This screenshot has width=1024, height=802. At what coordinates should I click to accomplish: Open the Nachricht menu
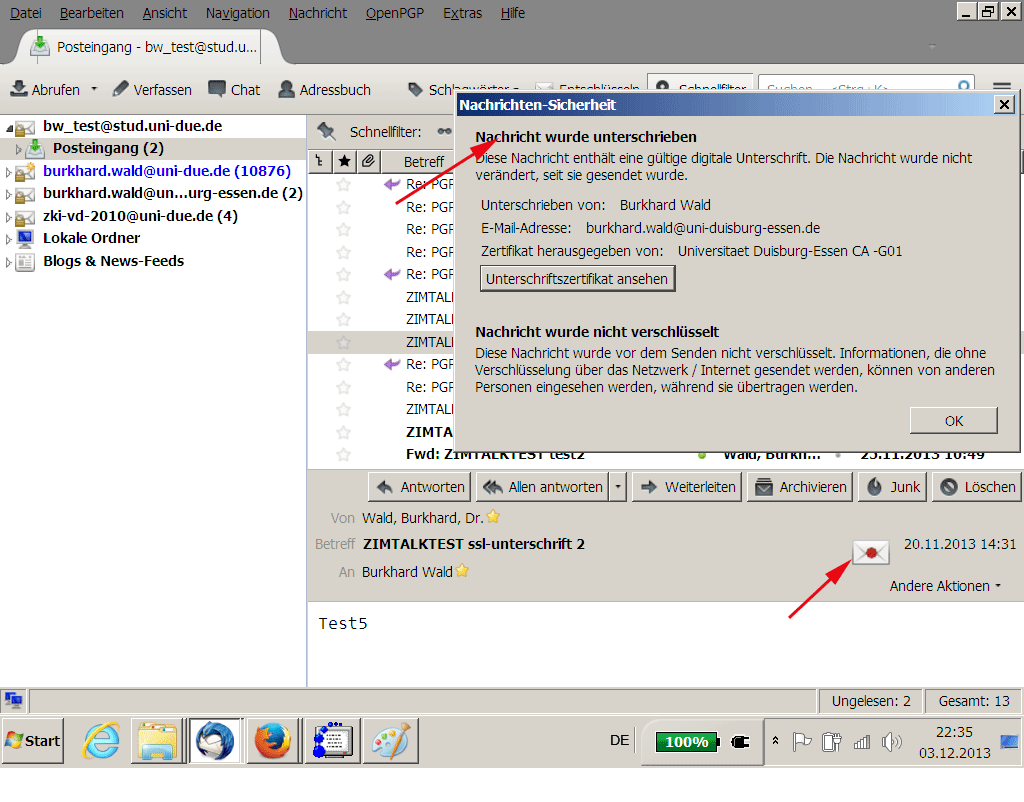coord(317,13)
